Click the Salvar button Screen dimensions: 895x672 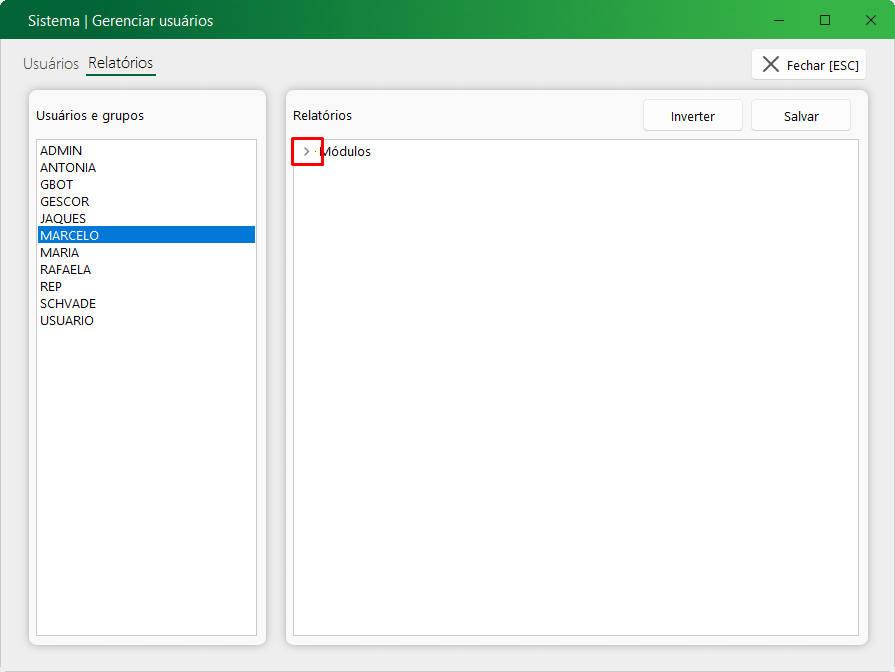click(800, 116)
